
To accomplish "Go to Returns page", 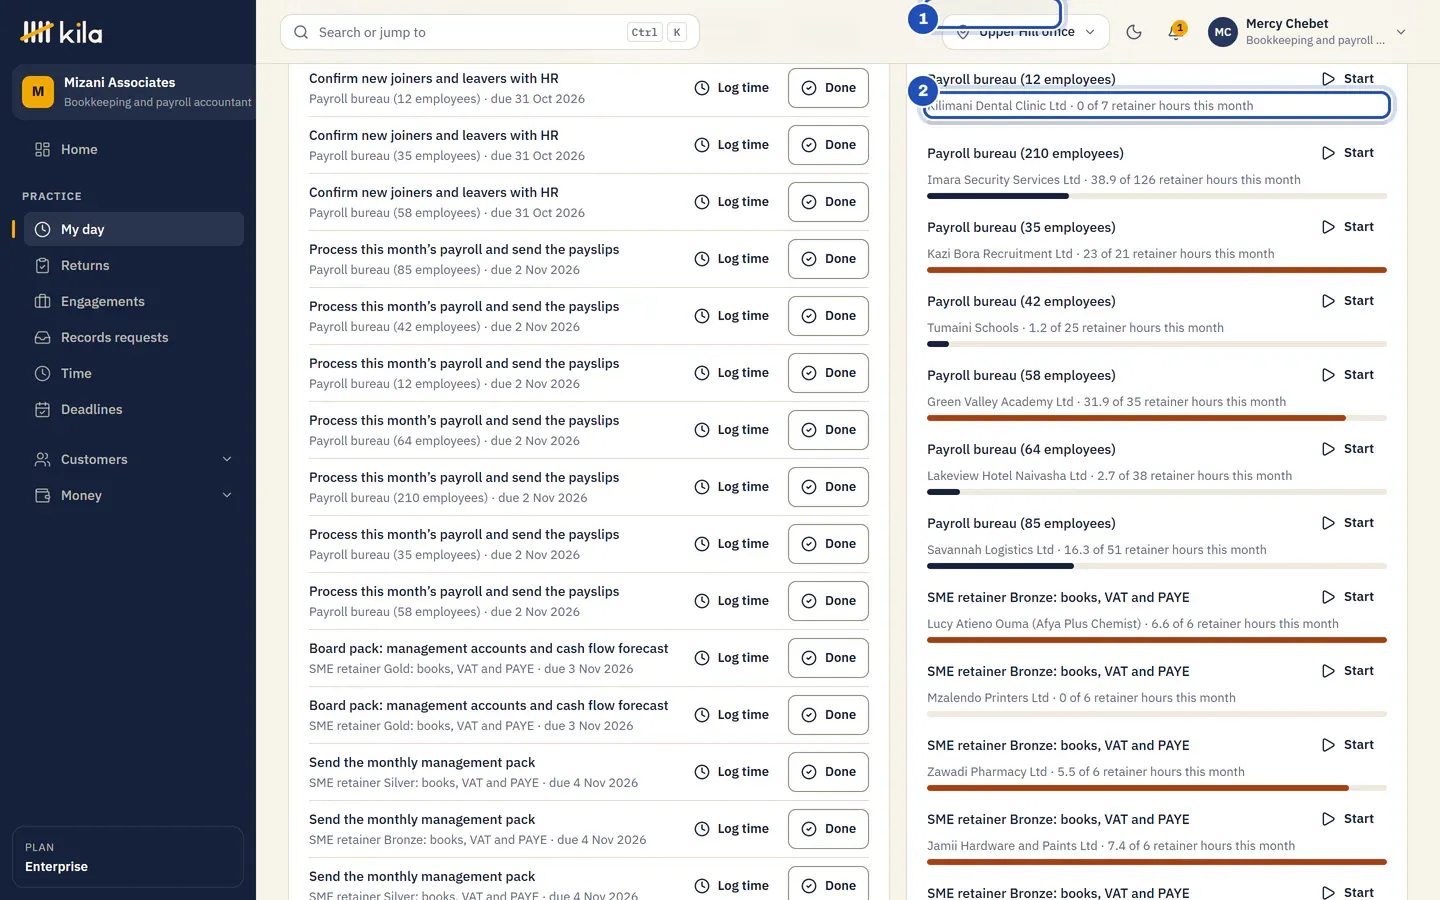I will [133, 265].
